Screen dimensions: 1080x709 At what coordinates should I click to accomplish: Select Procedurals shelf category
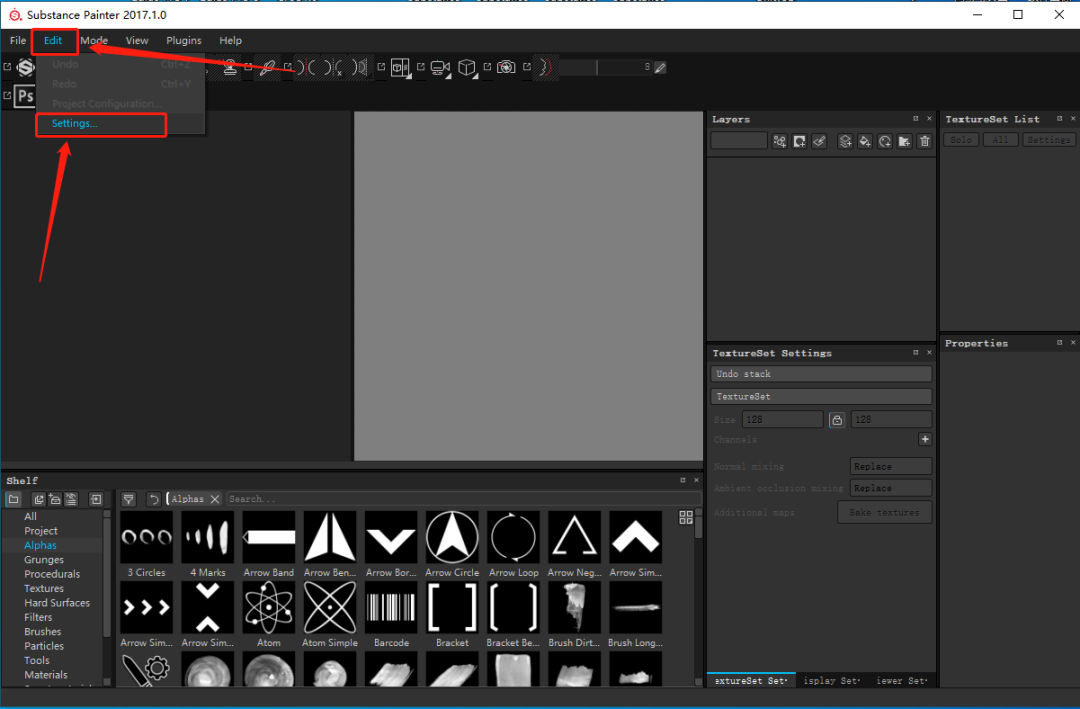point(52,574)
